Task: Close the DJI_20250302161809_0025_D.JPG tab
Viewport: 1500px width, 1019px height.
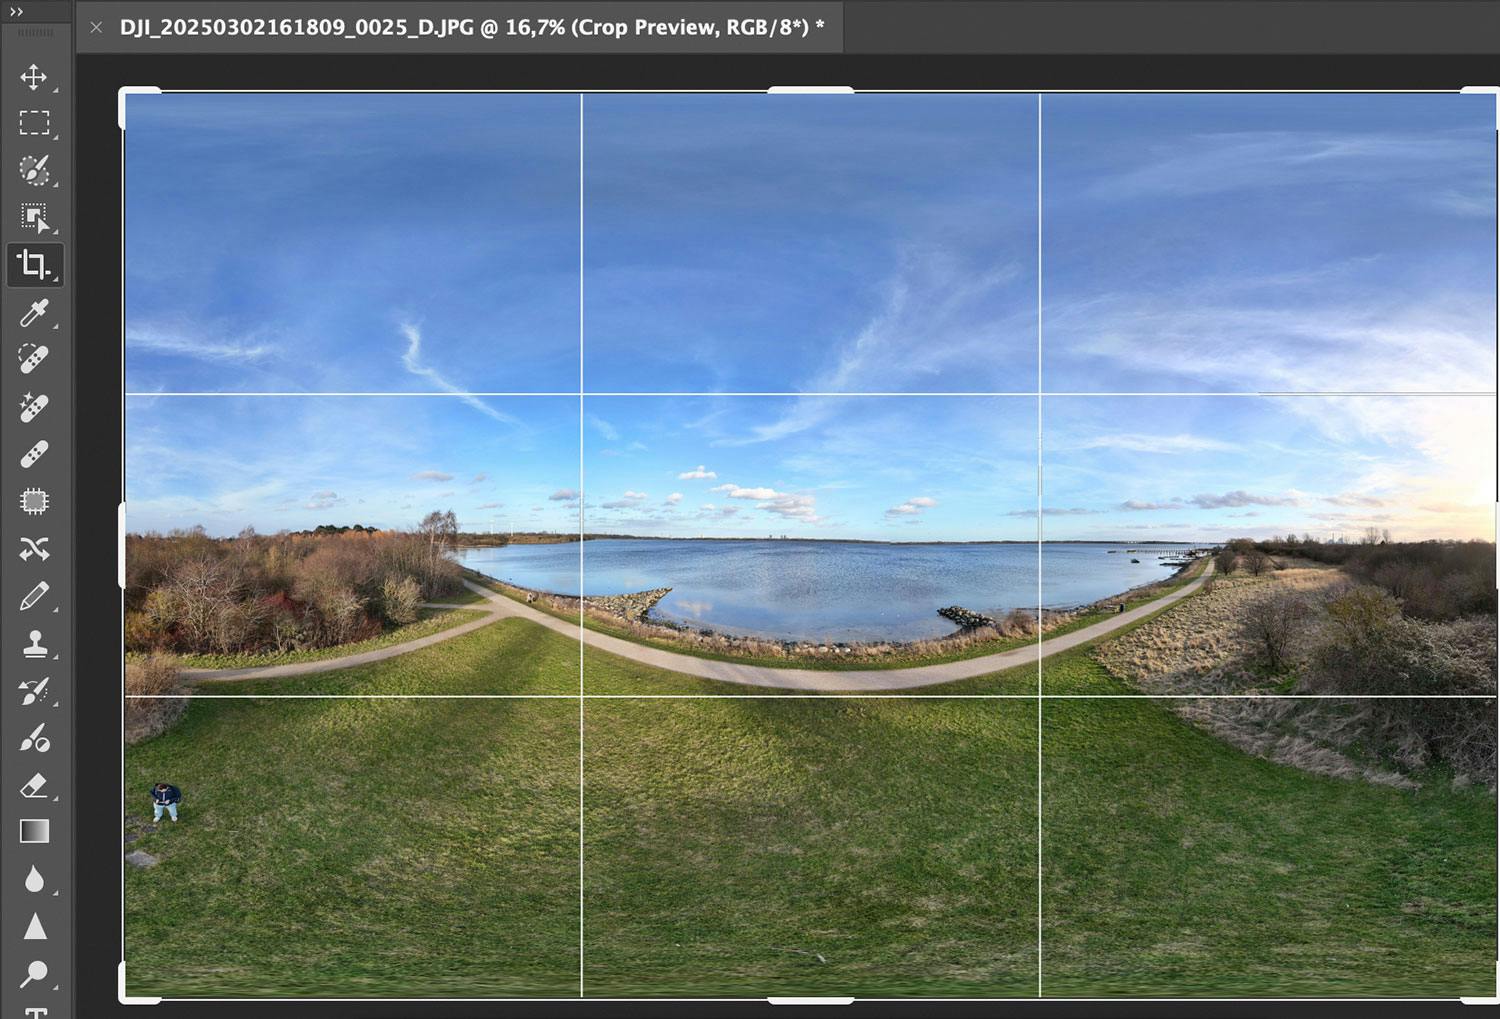Action: pos(96,27)
